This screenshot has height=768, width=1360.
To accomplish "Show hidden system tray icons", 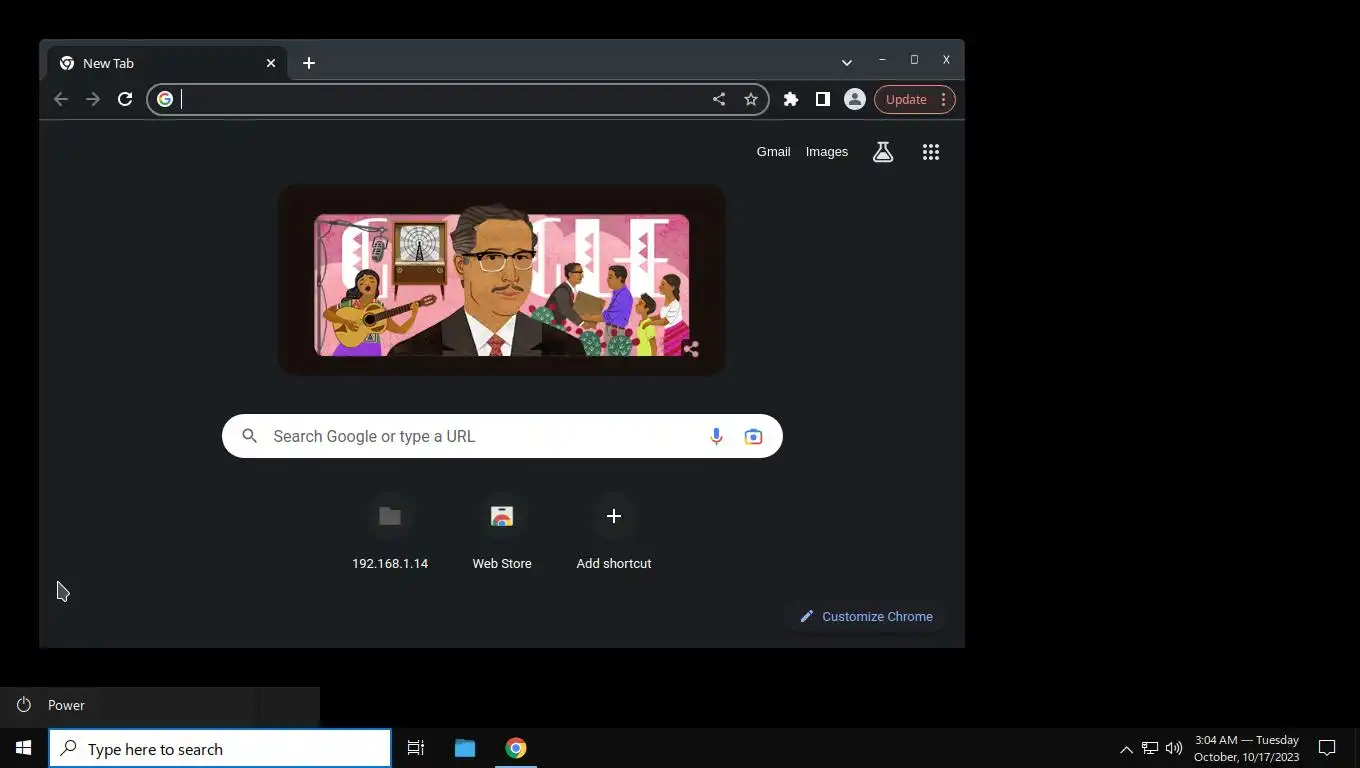I will pyautogui.click(x=1126, y=748).
